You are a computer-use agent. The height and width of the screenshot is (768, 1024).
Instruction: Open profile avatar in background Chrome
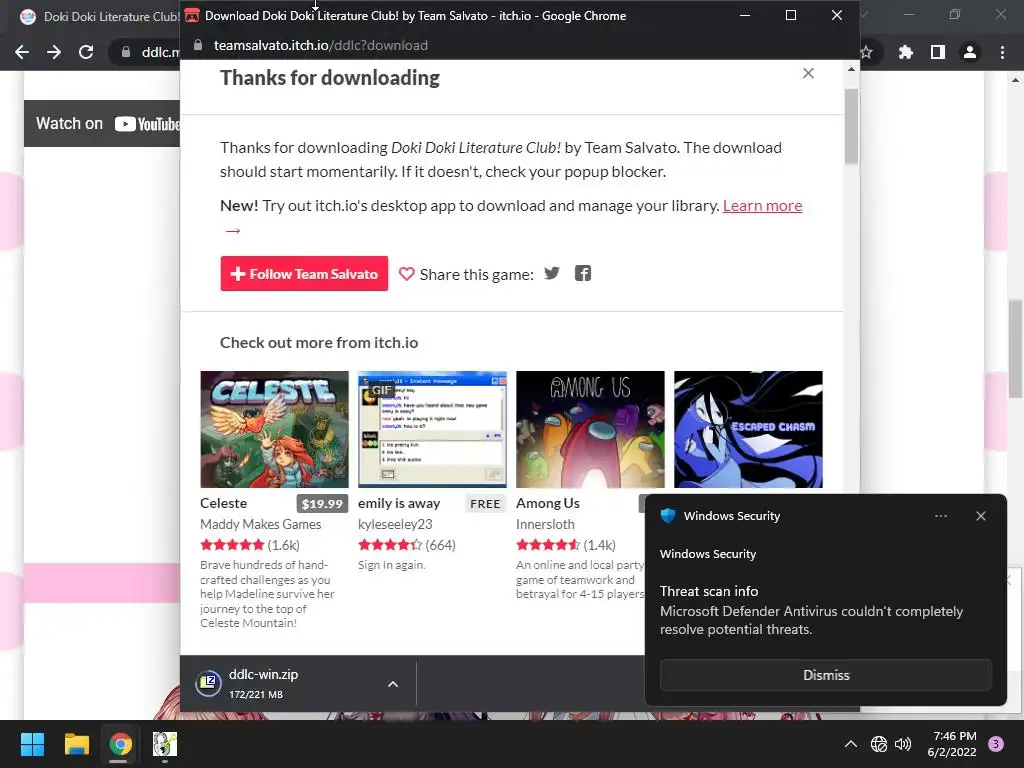(x=970, y=52)
